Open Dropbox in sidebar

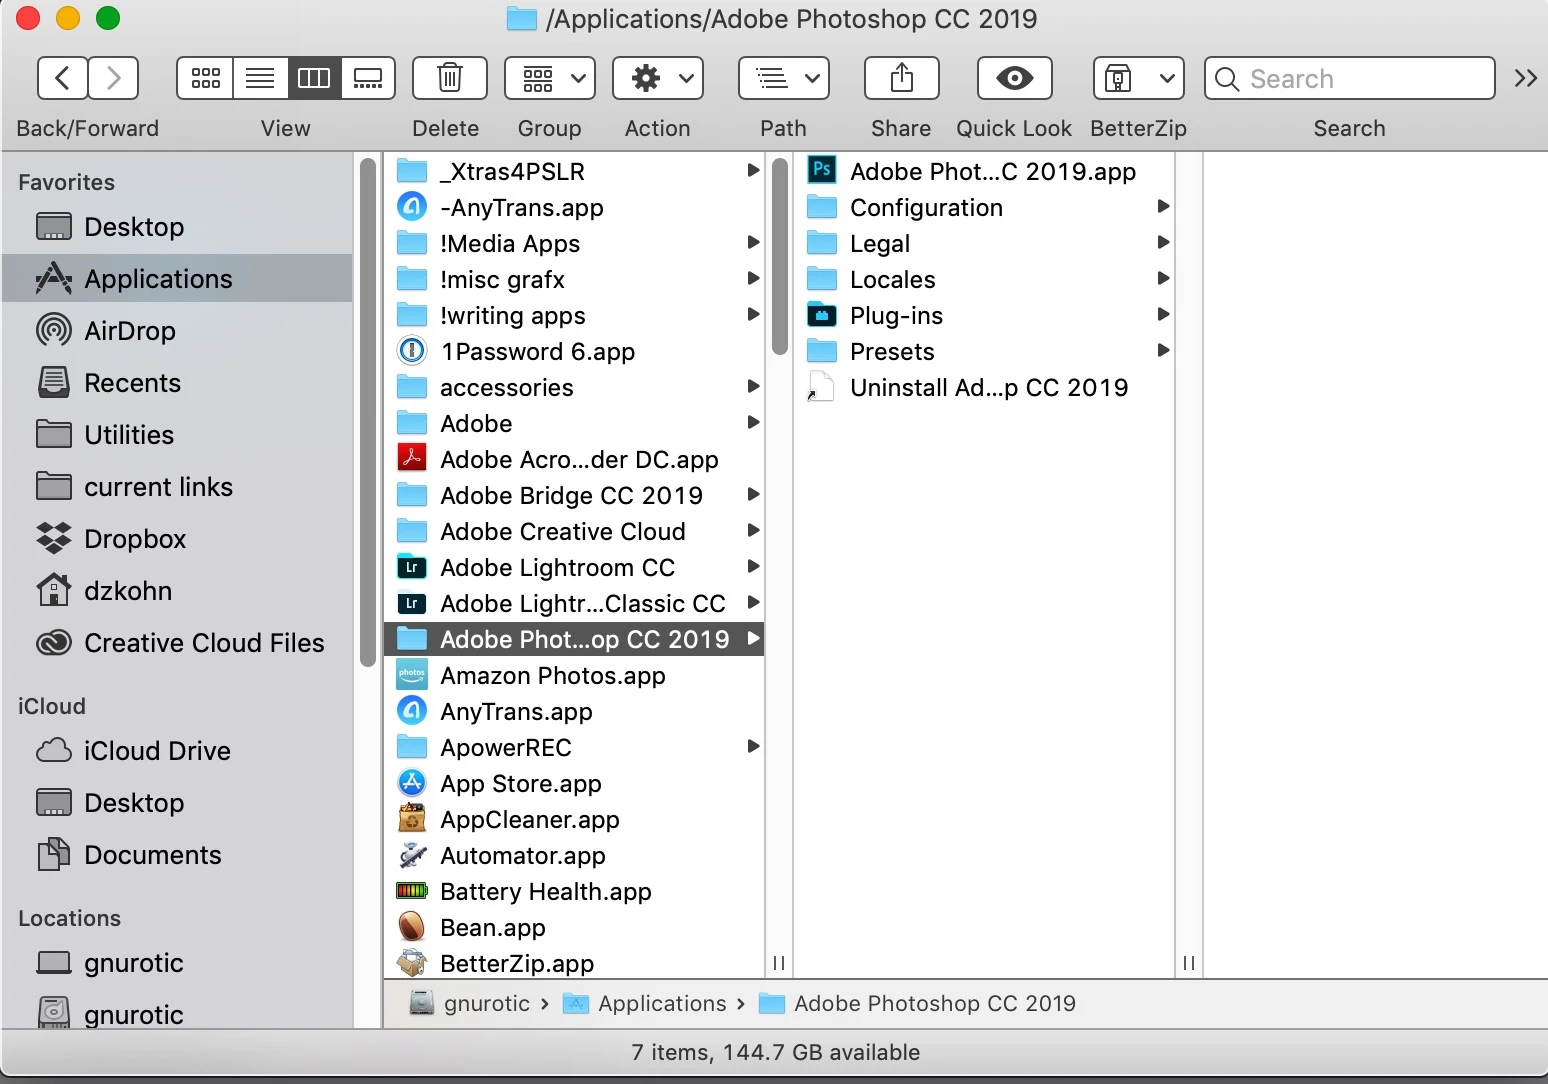(178, 539)
